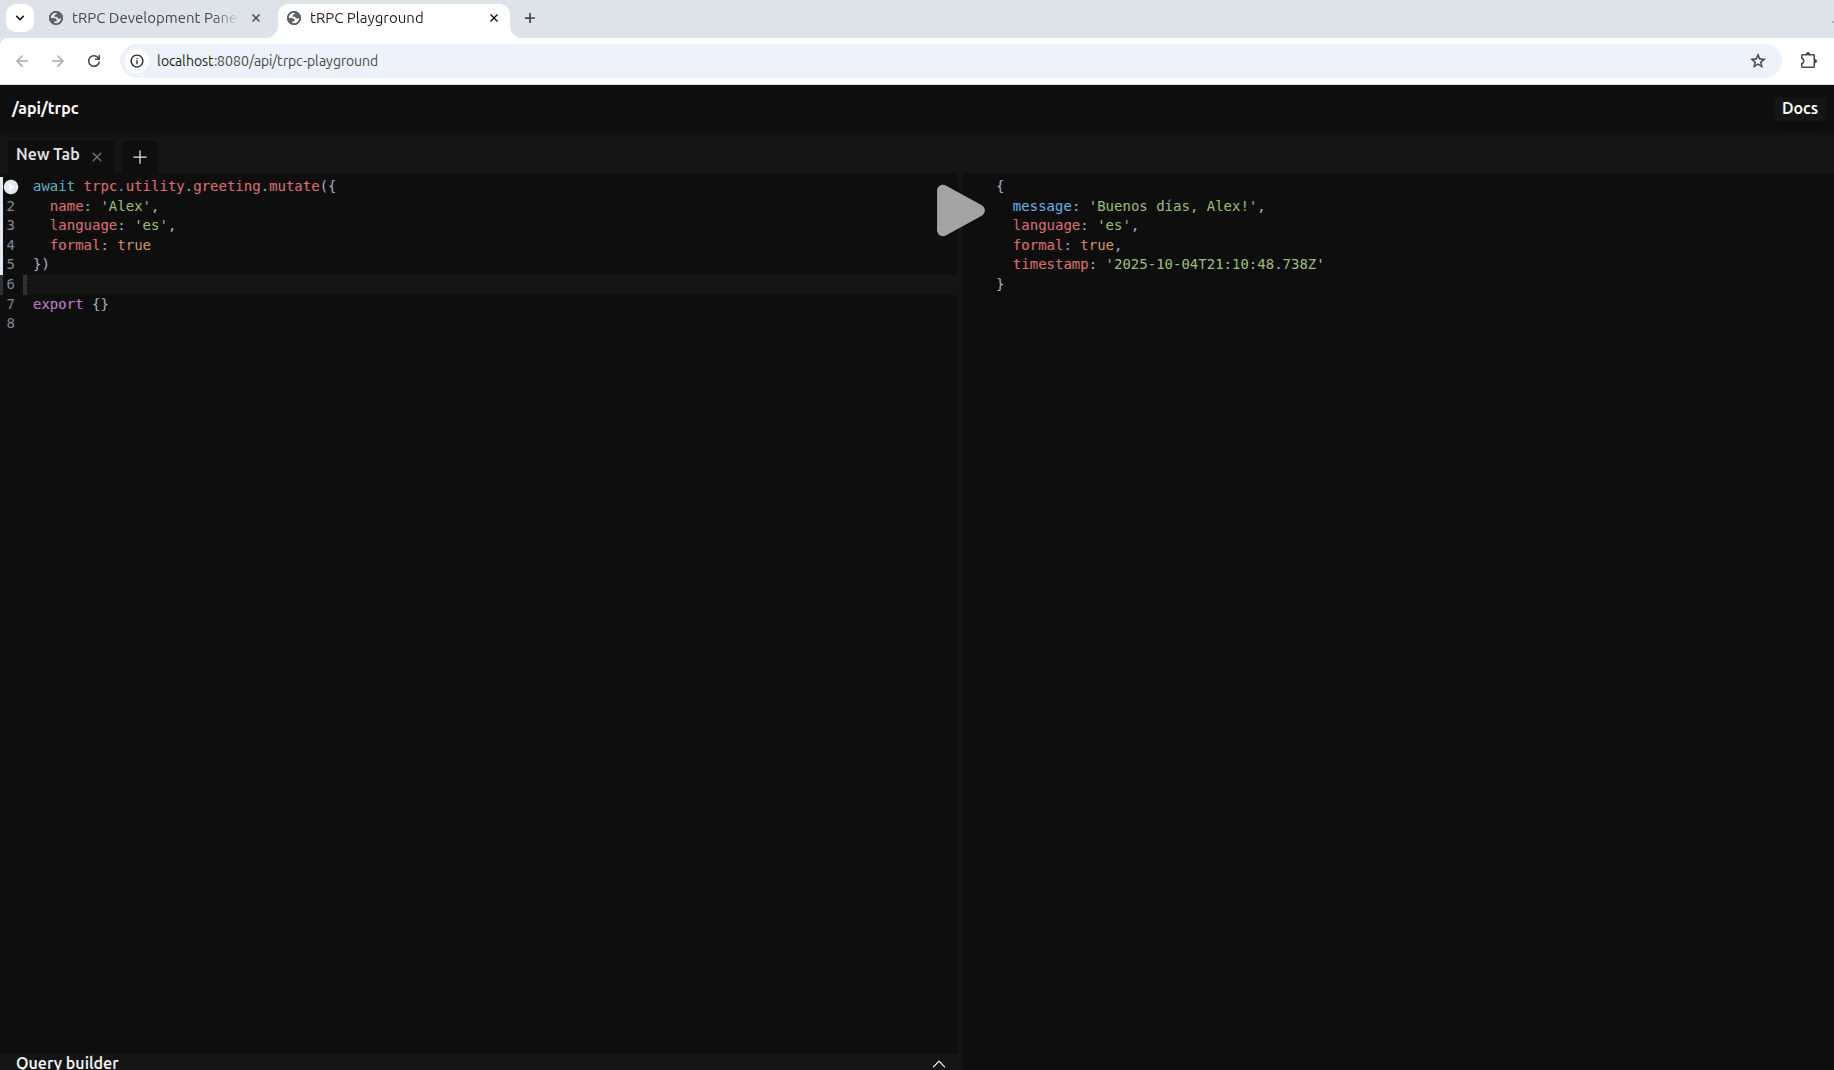Open a new browser tab
This screenshot has width=1834, height=1070.
530,18
